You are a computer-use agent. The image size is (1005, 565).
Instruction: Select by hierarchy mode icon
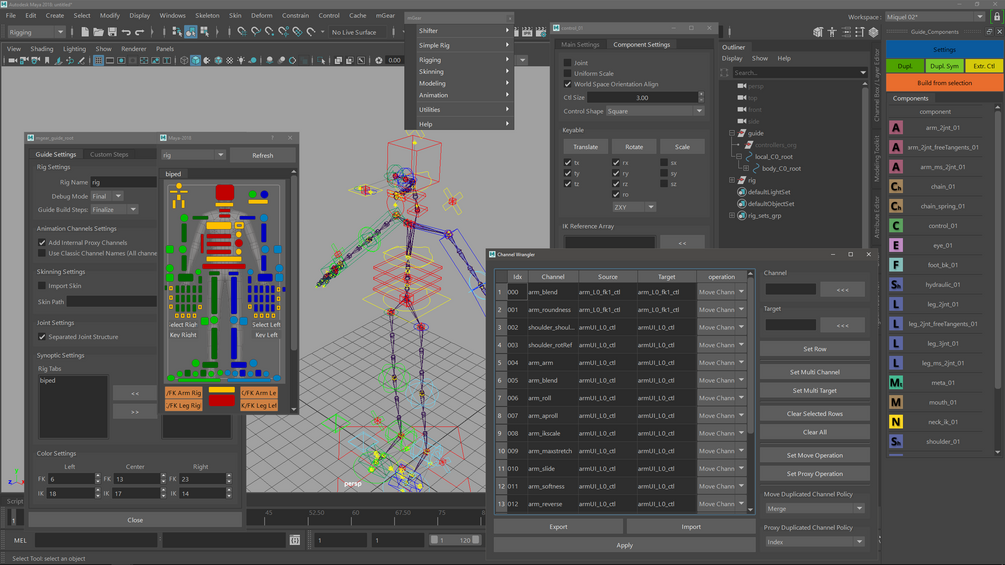pyautogui.click(x=177, y=32)
